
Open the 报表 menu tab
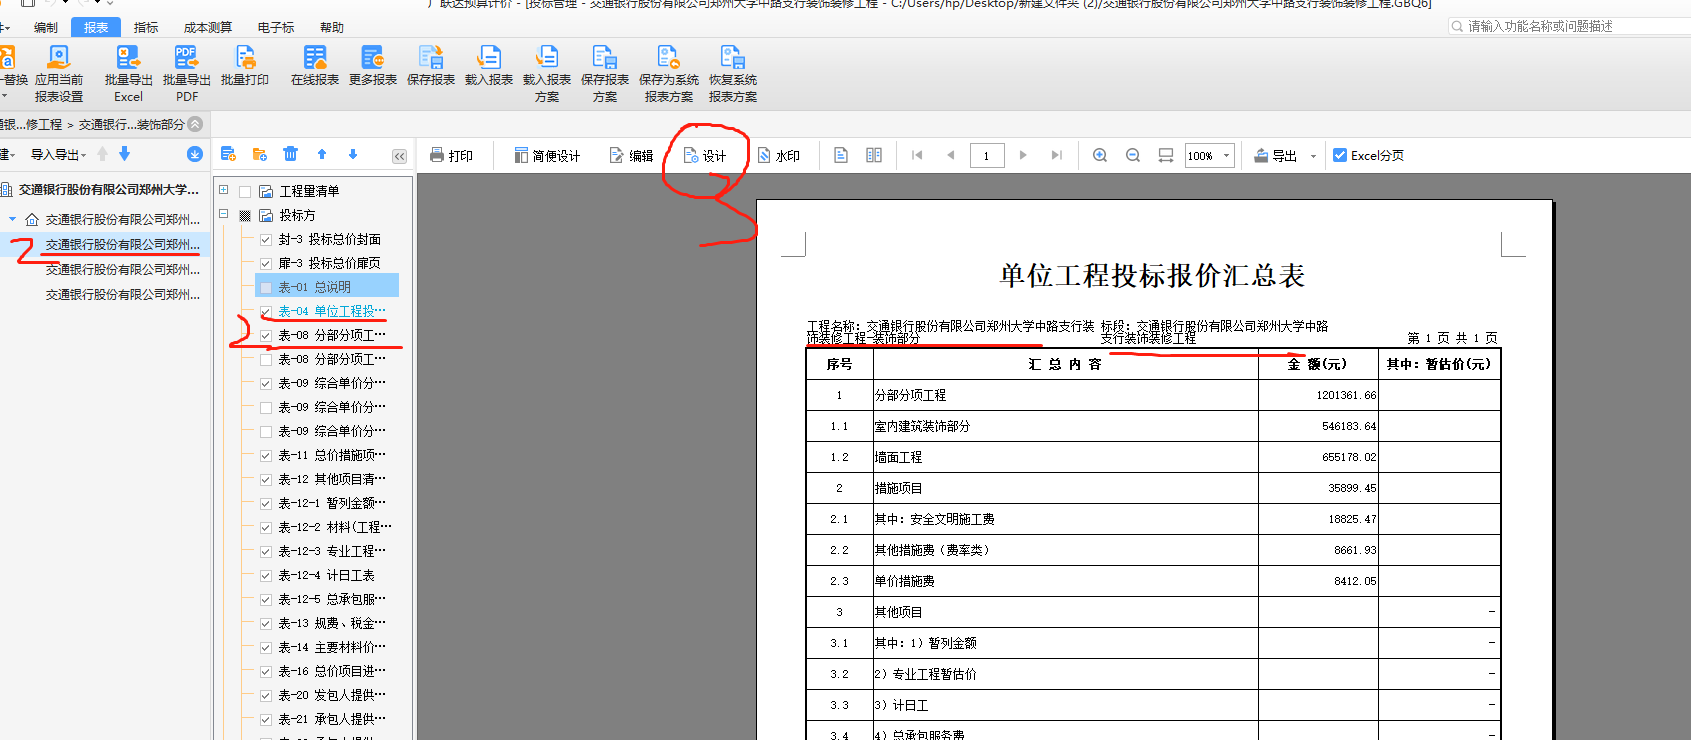point(96,27)
